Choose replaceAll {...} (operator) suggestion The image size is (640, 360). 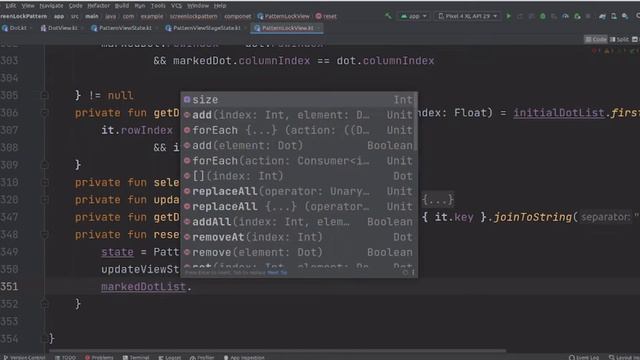click(298, 207)
